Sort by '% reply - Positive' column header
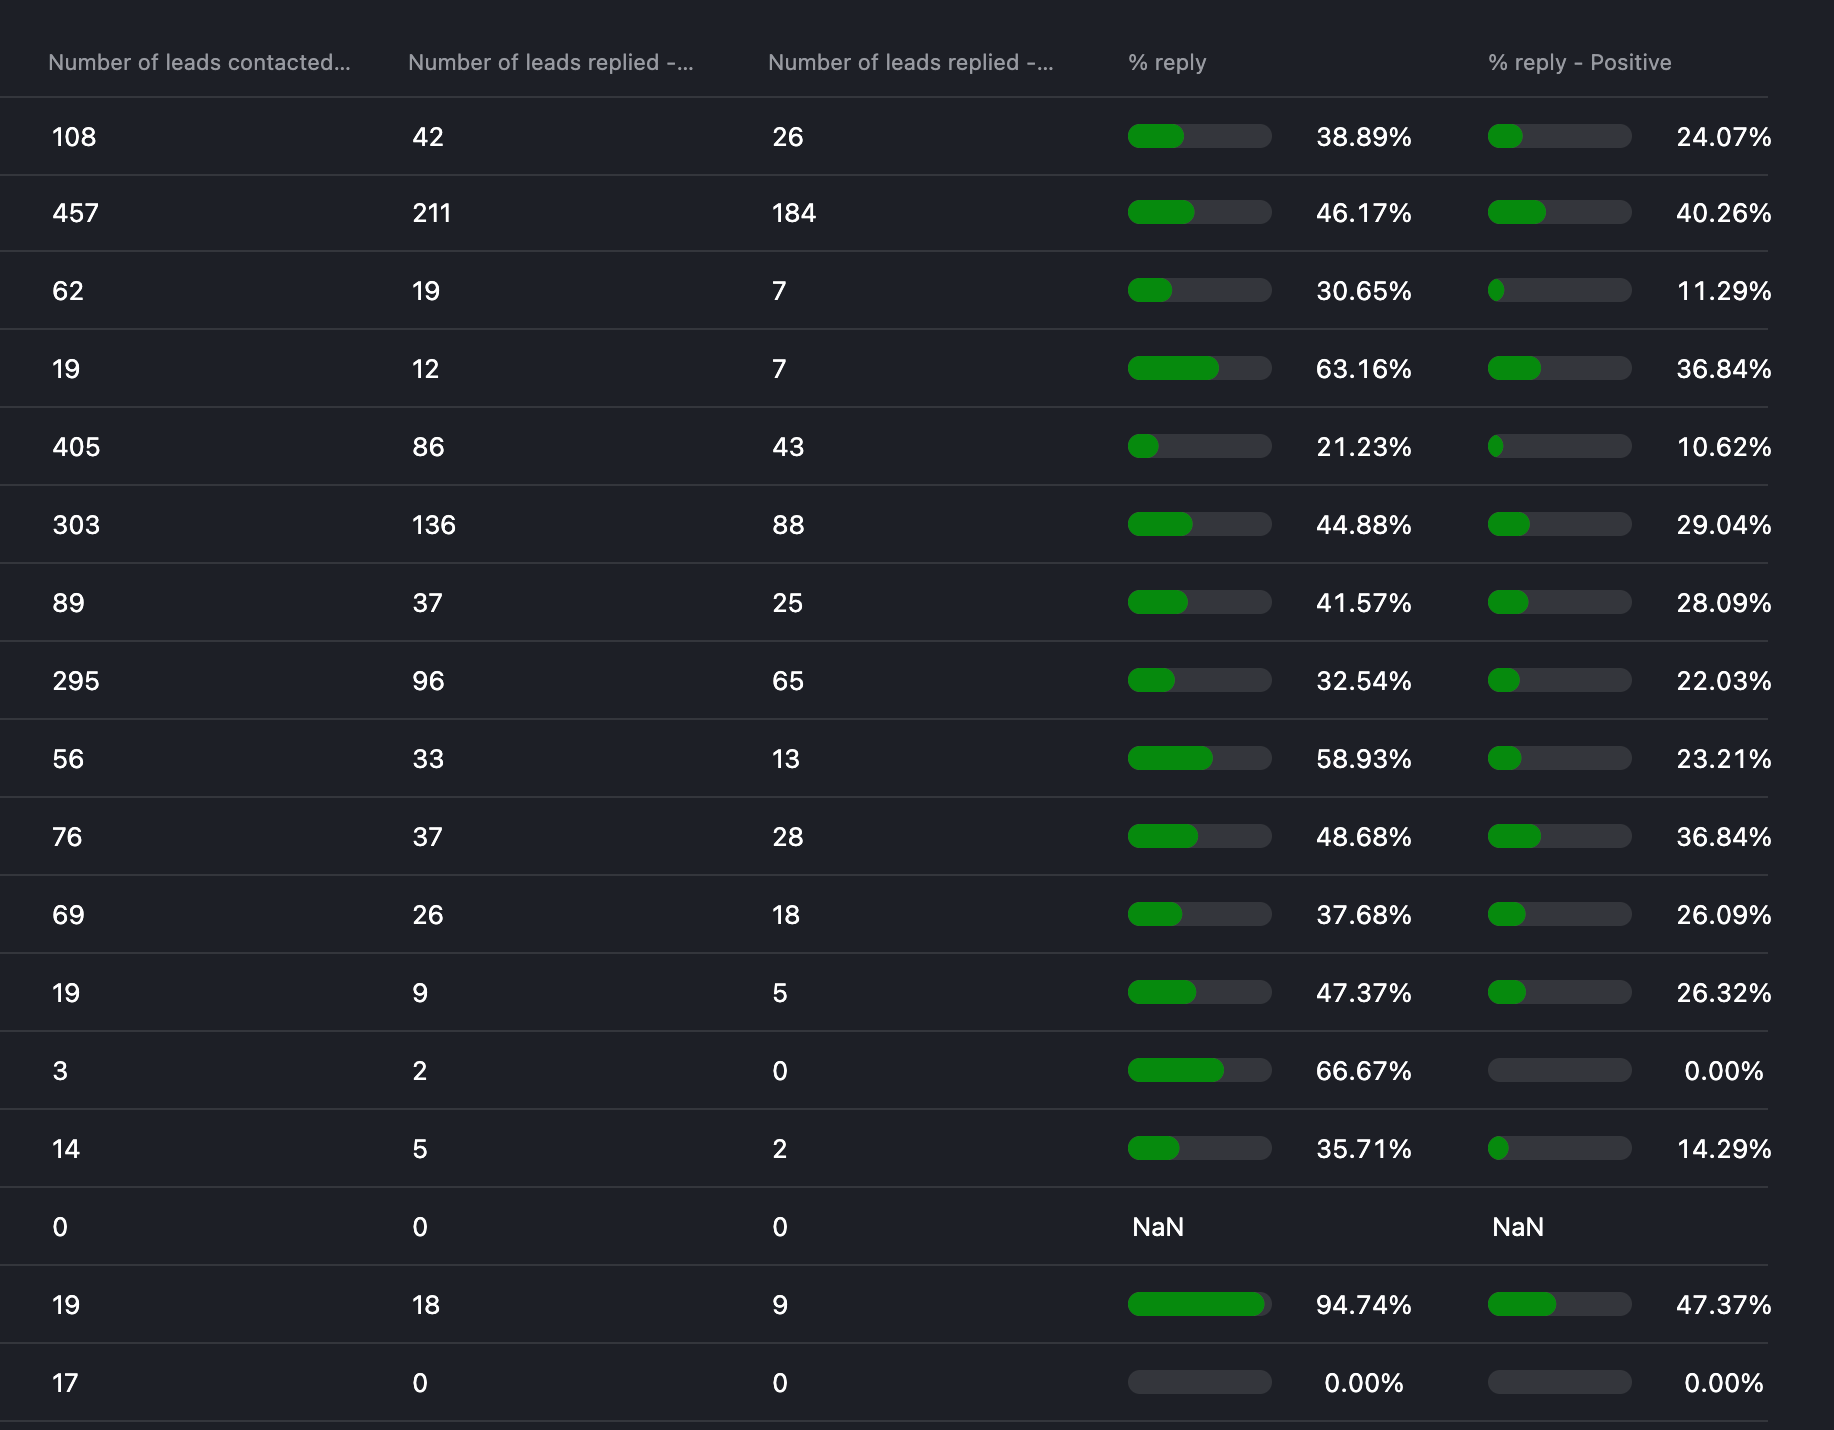 pos(1579,62)
